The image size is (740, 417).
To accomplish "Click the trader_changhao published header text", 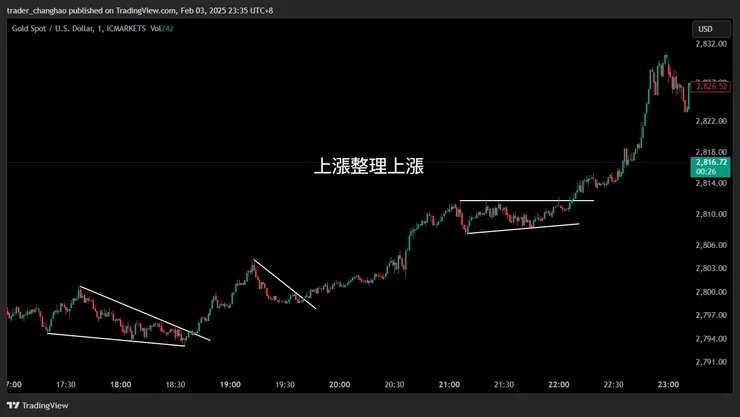I will coord(140,10).
